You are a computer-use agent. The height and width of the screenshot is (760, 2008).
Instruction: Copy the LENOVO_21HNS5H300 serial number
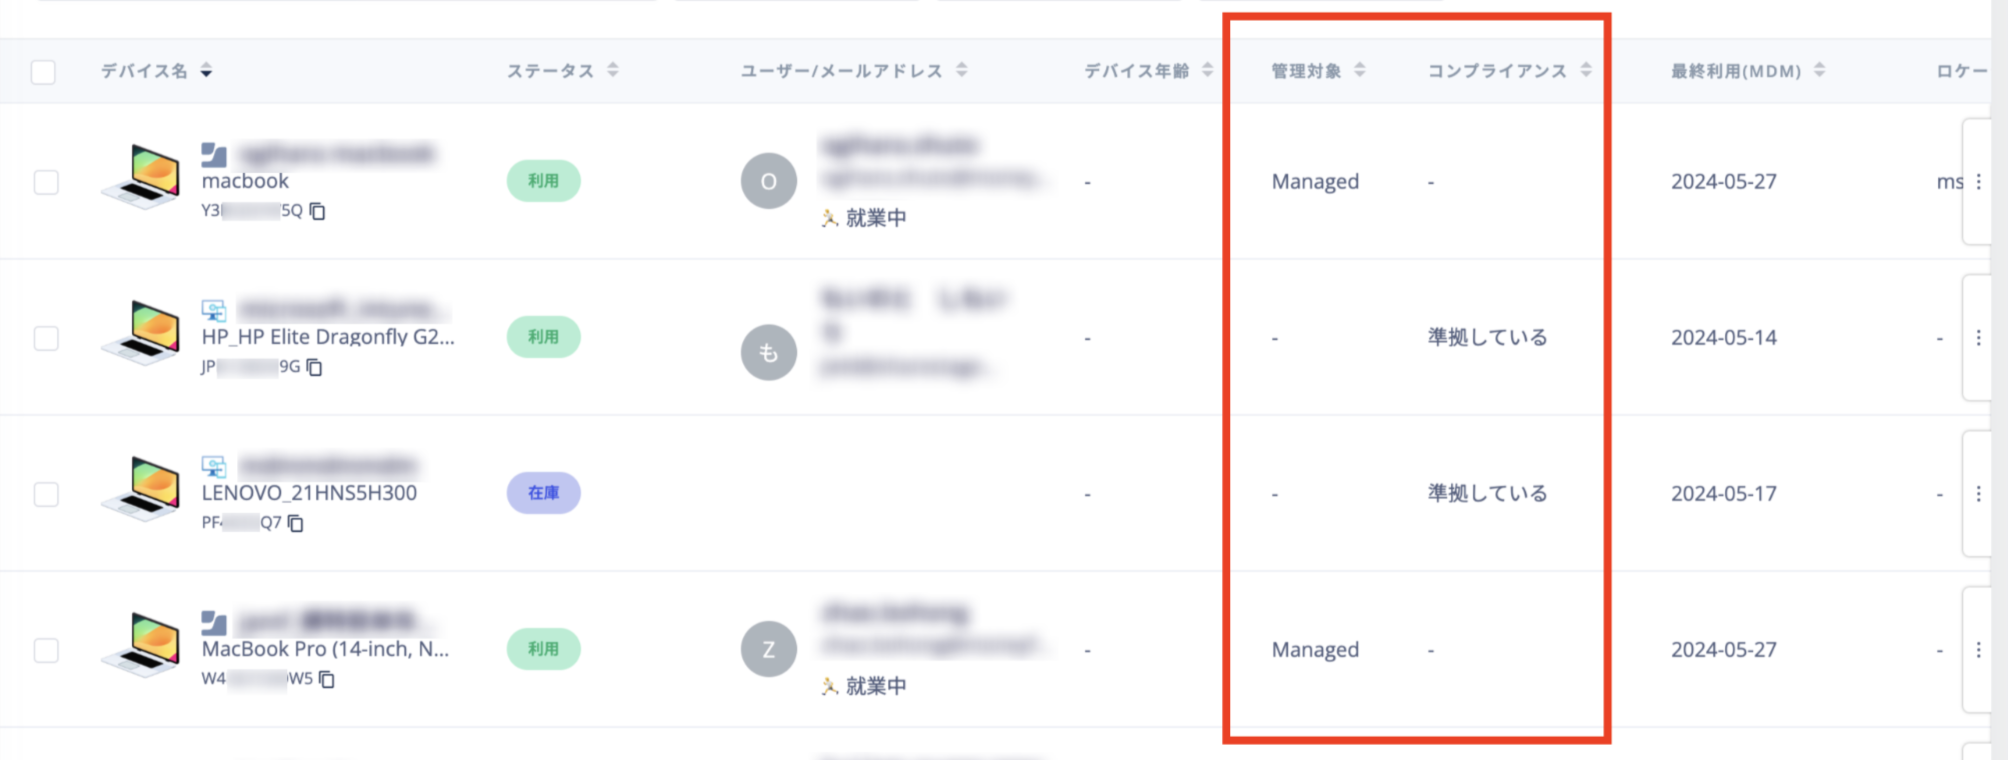[x=295, y=523]
